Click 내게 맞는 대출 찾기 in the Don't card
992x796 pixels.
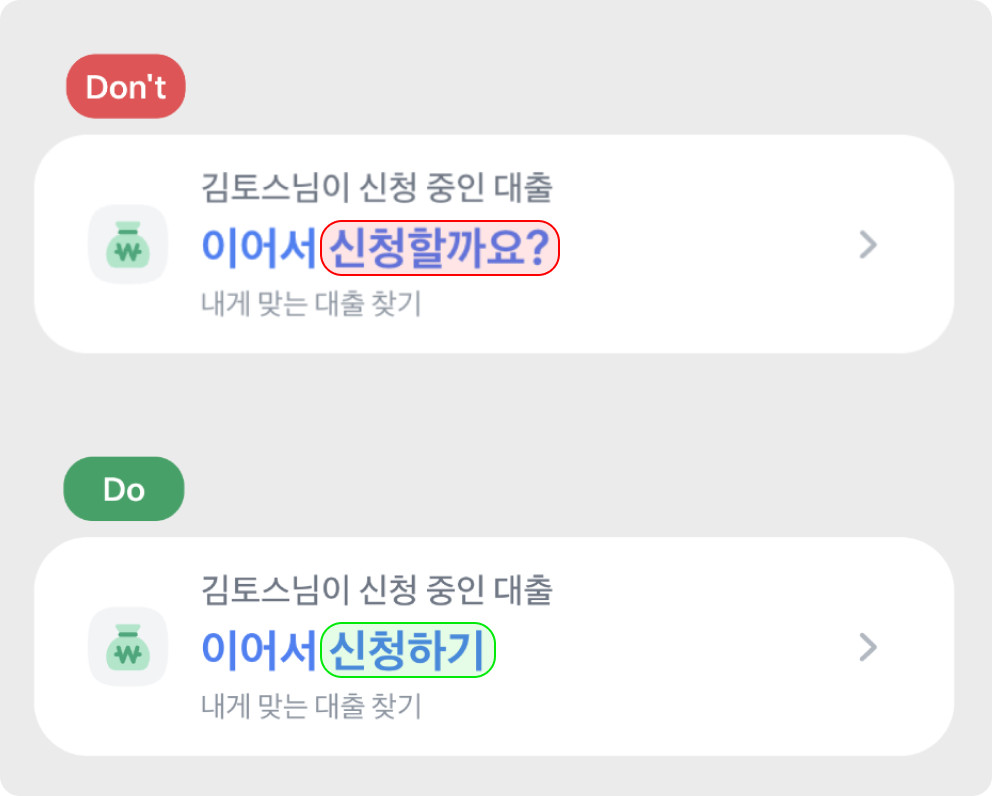click(x=311, y=304)
